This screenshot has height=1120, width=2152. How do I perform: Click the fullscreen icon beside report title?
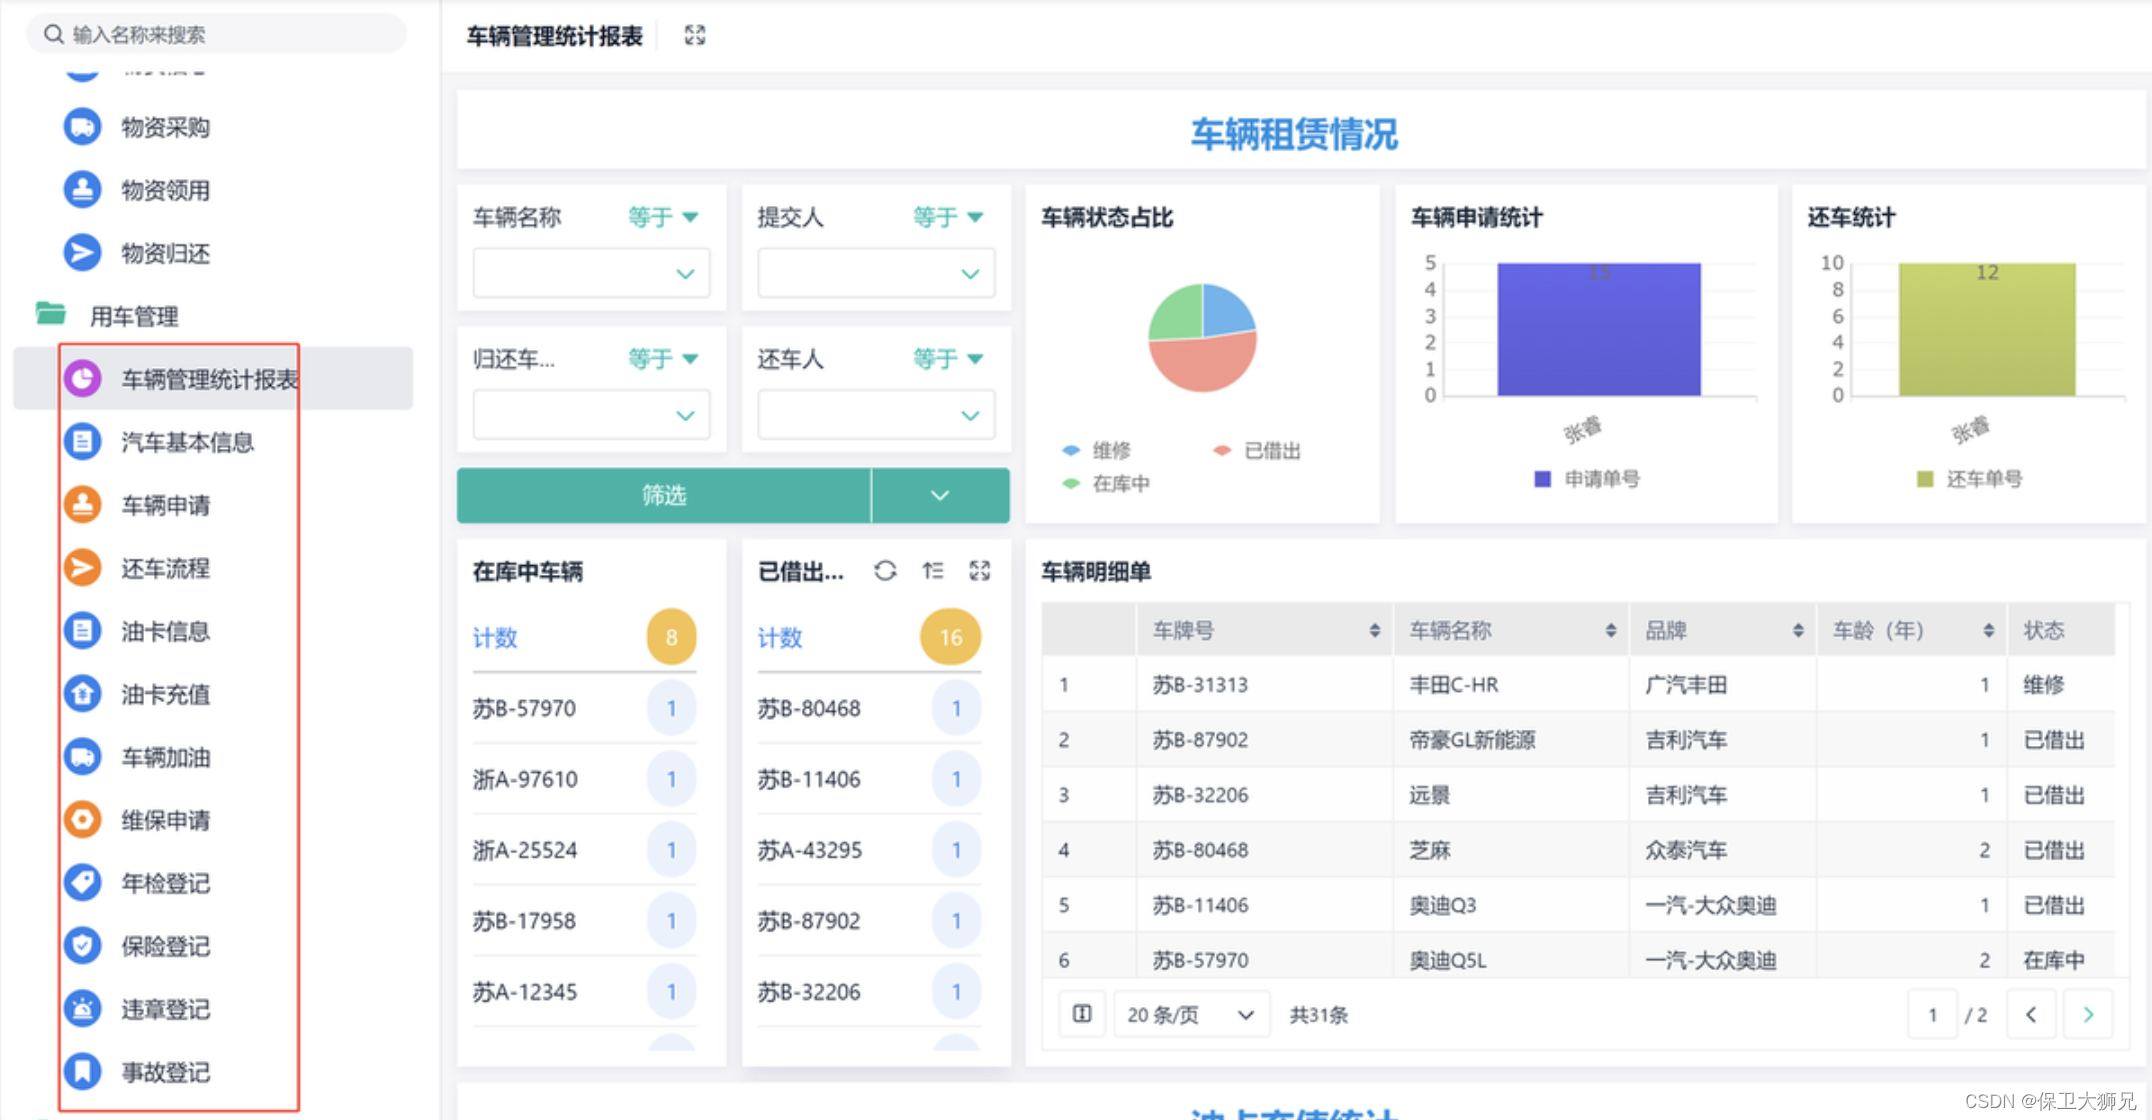pyautogui.click(x=695, y=36)
